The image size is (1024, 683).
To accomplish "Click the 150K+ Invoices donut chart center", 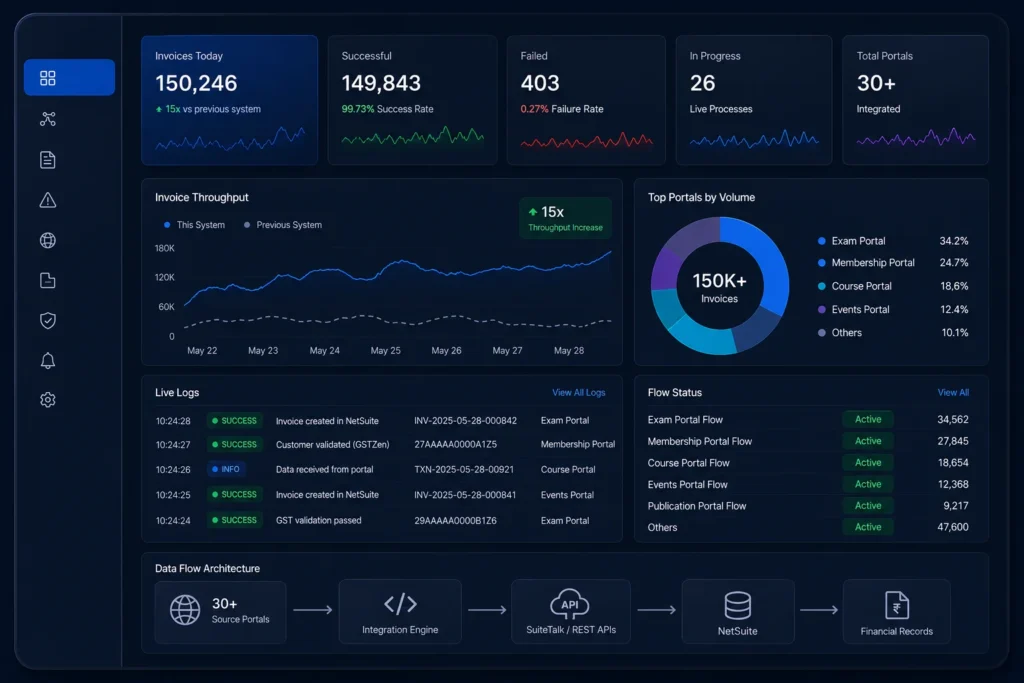I will coord(720,287).
